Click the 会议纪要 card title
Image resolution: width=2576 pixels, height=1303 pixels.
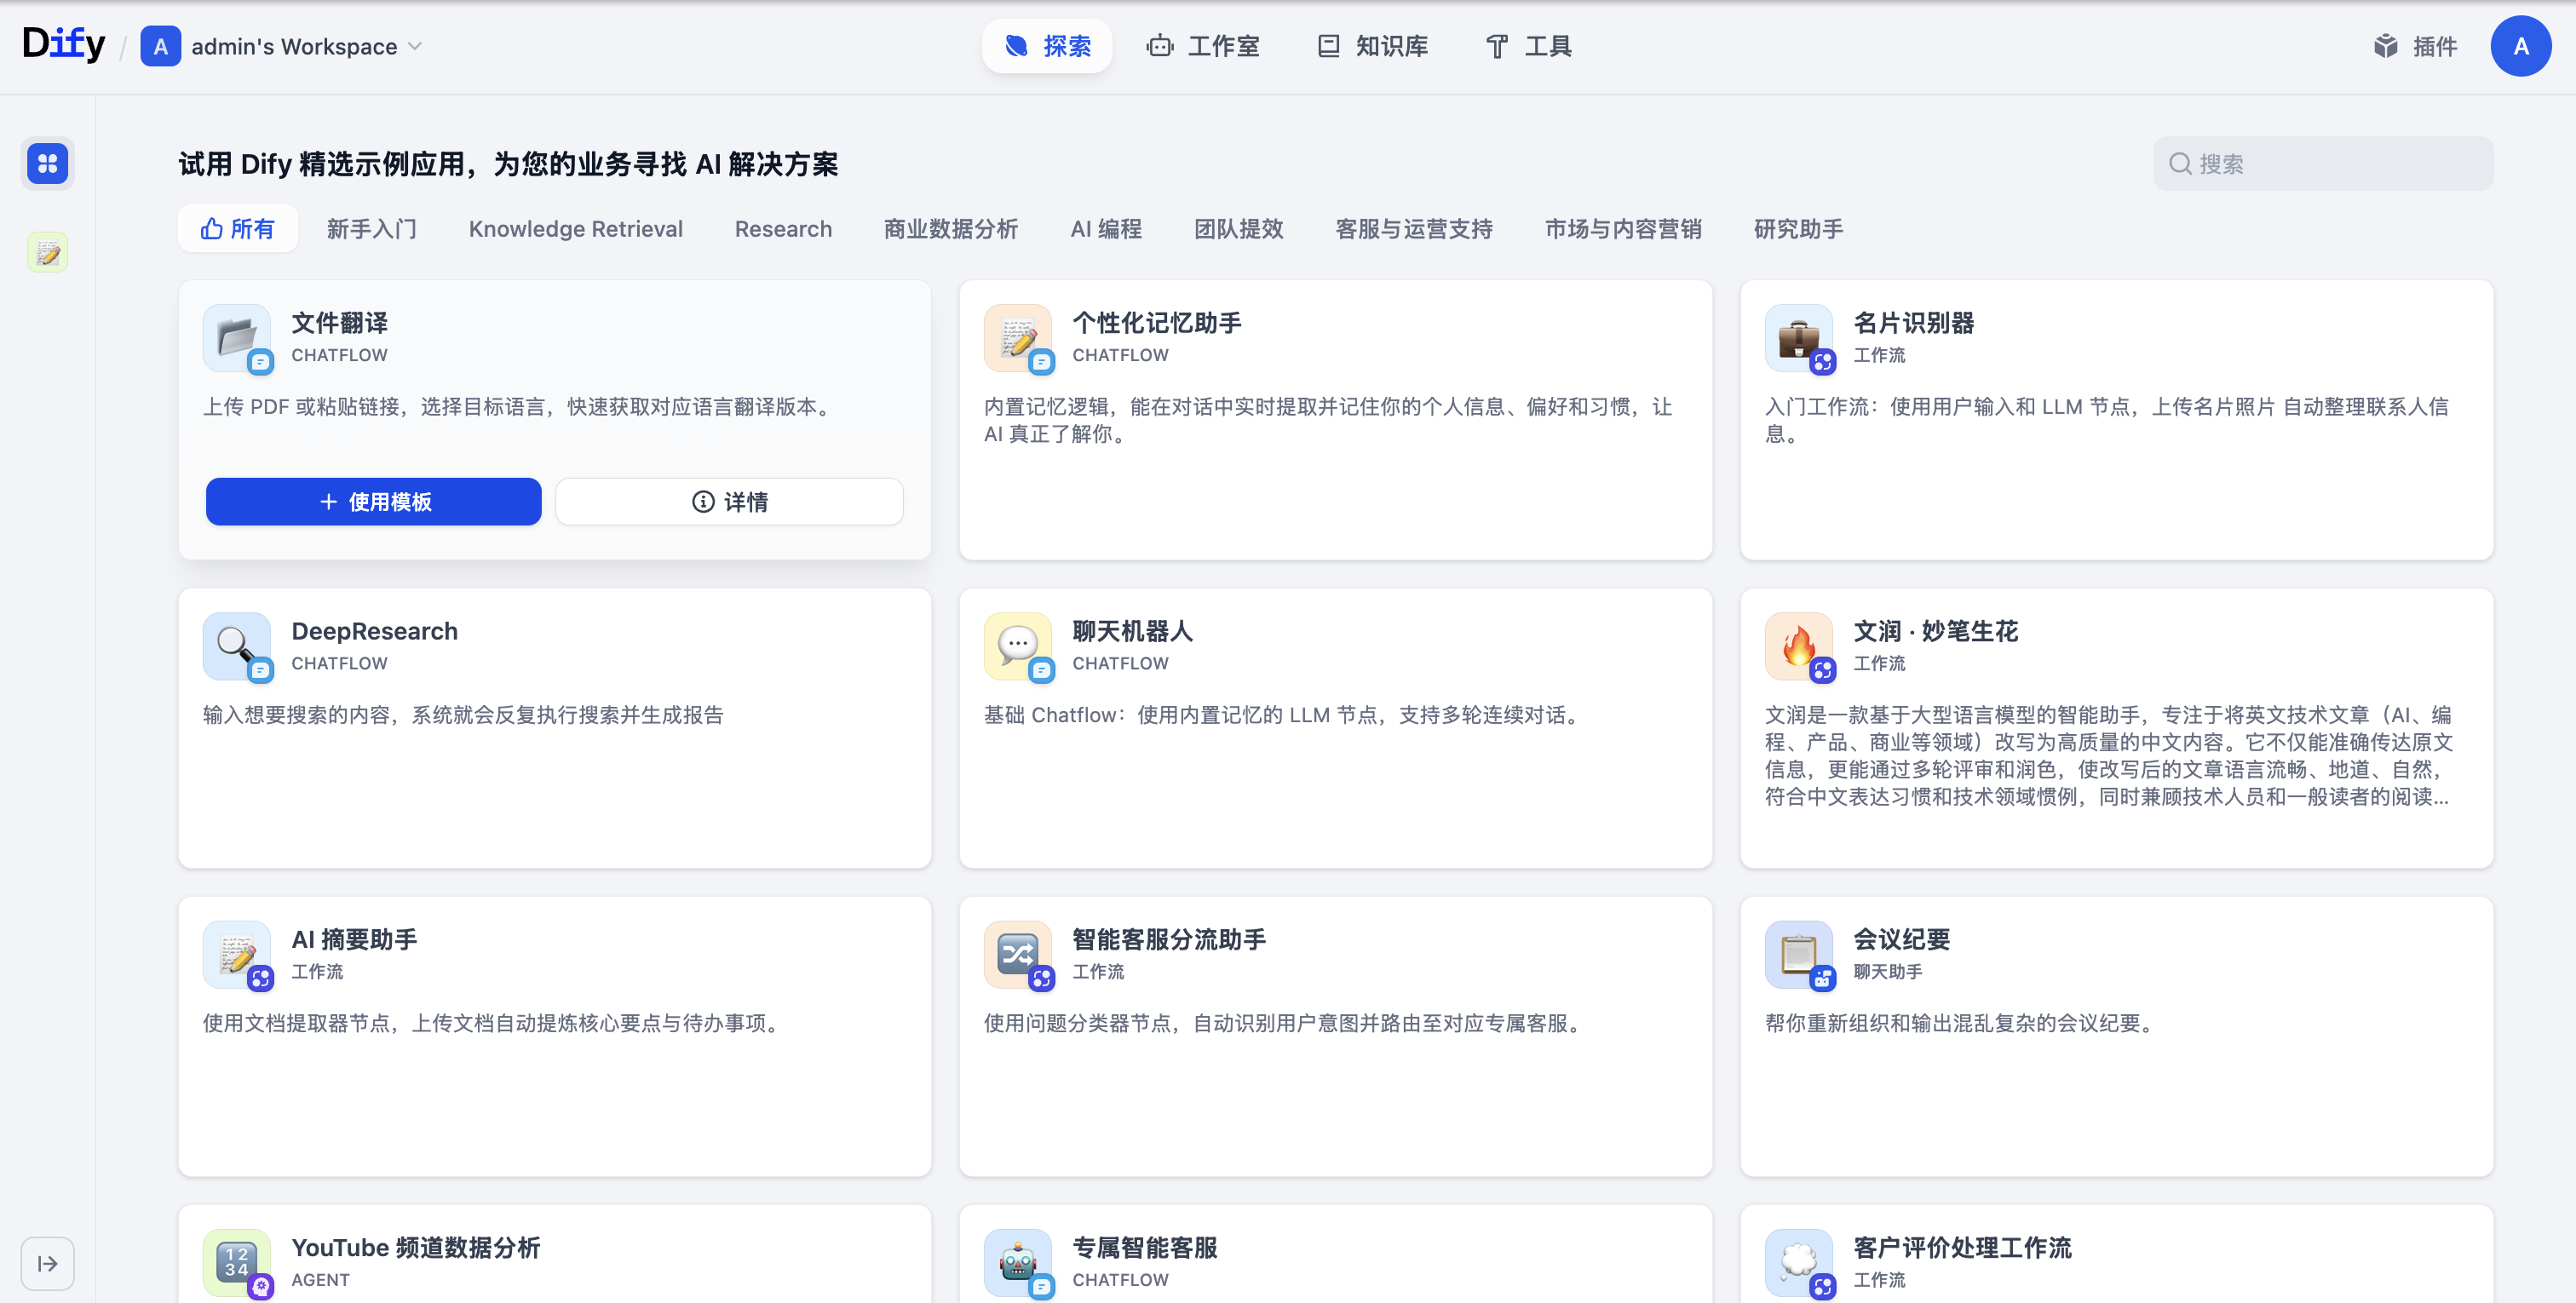coord(1902,939)
